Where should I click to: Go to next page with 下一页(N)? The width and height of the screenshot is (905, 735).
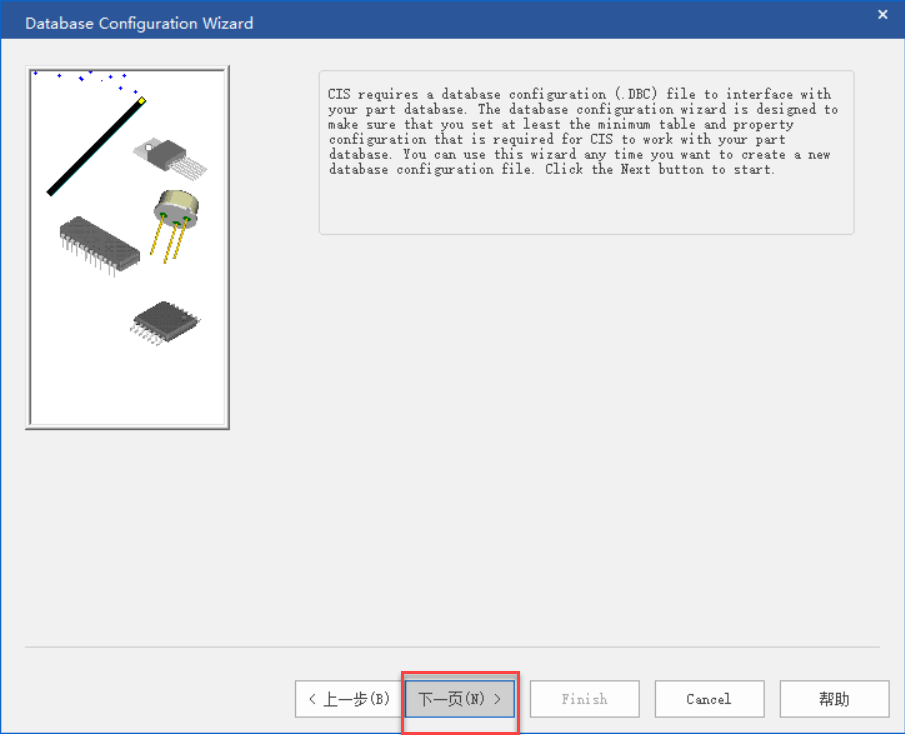[459, 699]
